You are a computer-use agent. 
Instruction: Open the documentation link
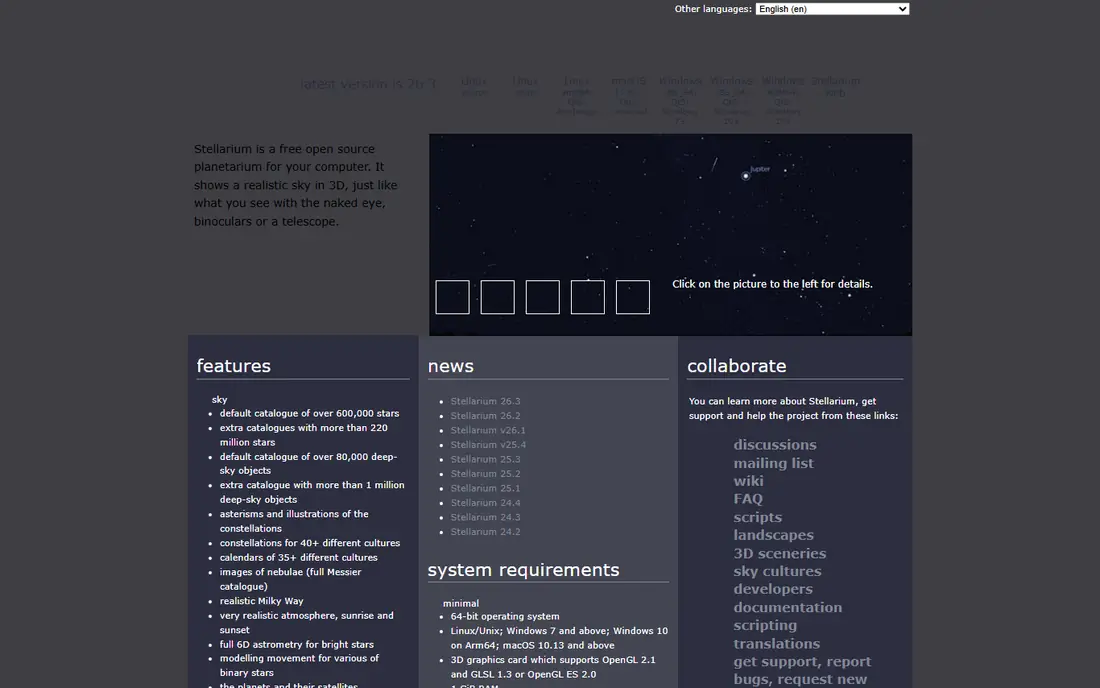point(787,607)
